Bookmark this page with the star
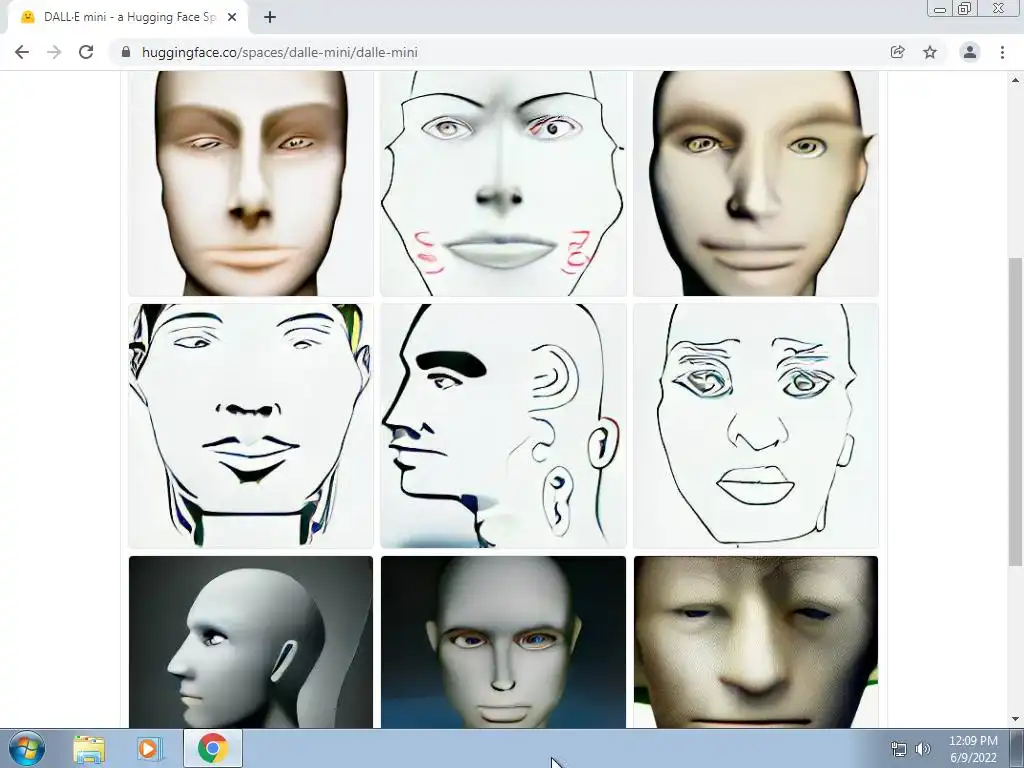Screen dimensions: 1024x768 930,52
